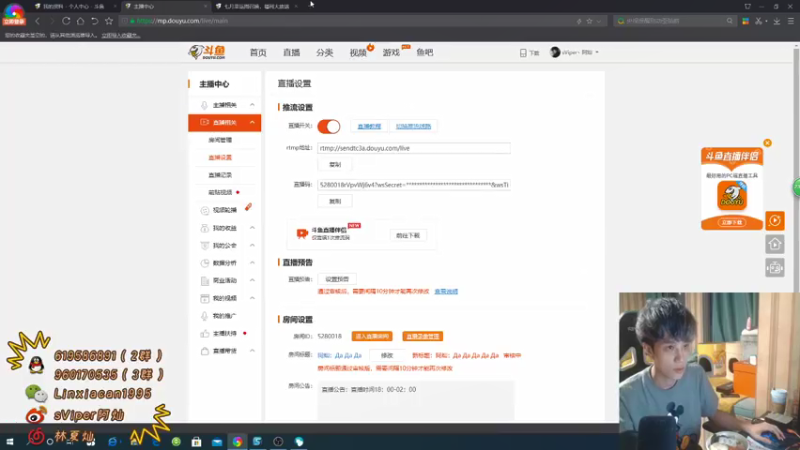The width and height of the screenshot is (800, 450).
Task: Open the 视频轮播 sidebar item
Action: tap(224, 210)
